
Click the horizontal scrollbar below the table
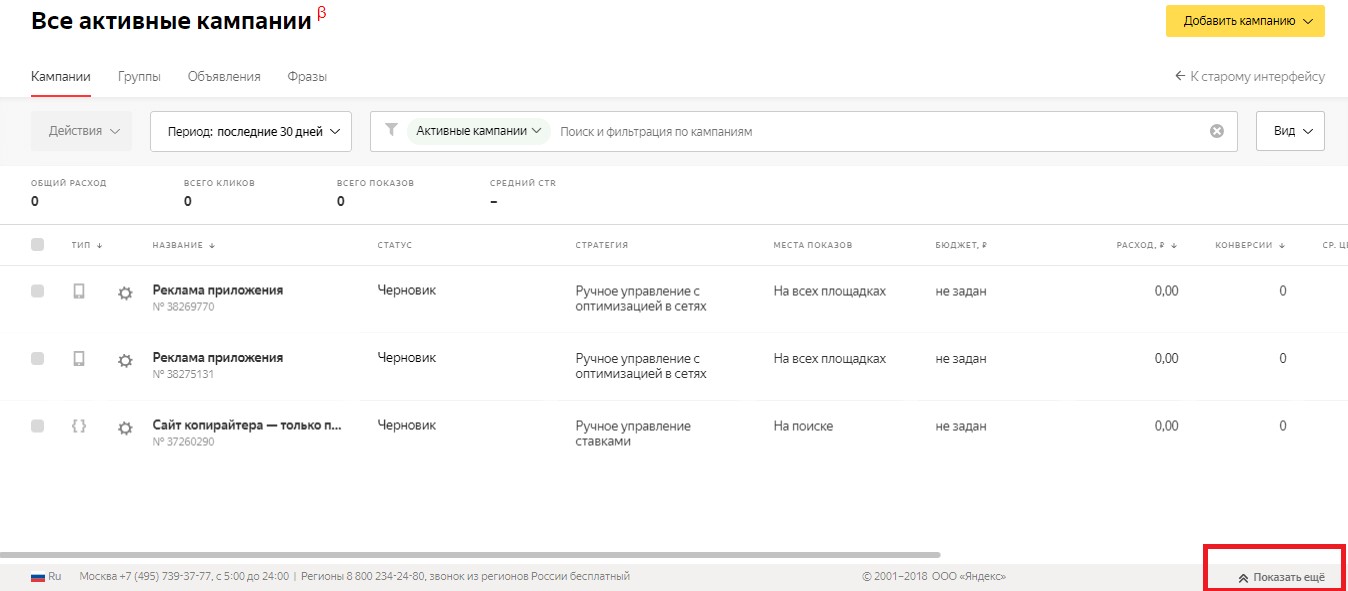click(x=470, y=554)
